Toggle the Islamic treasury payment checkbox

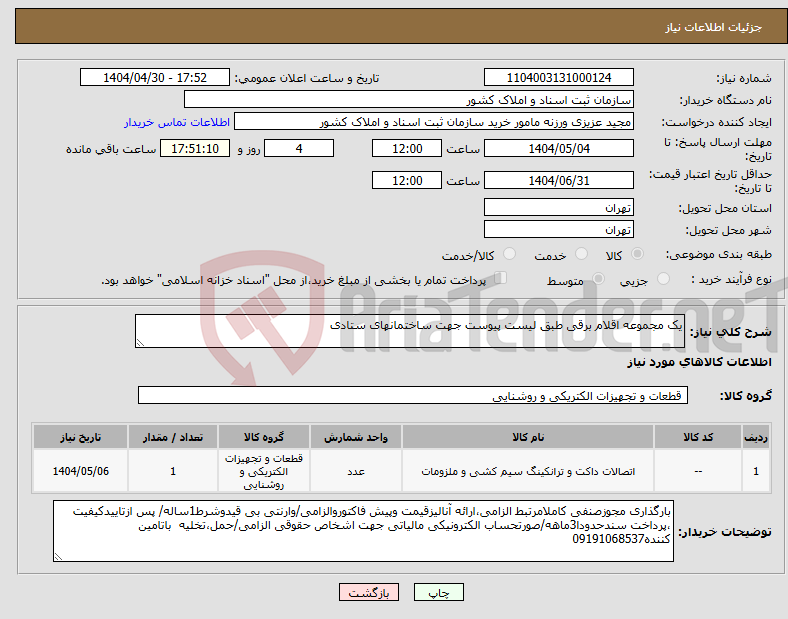tap(500, 278)
